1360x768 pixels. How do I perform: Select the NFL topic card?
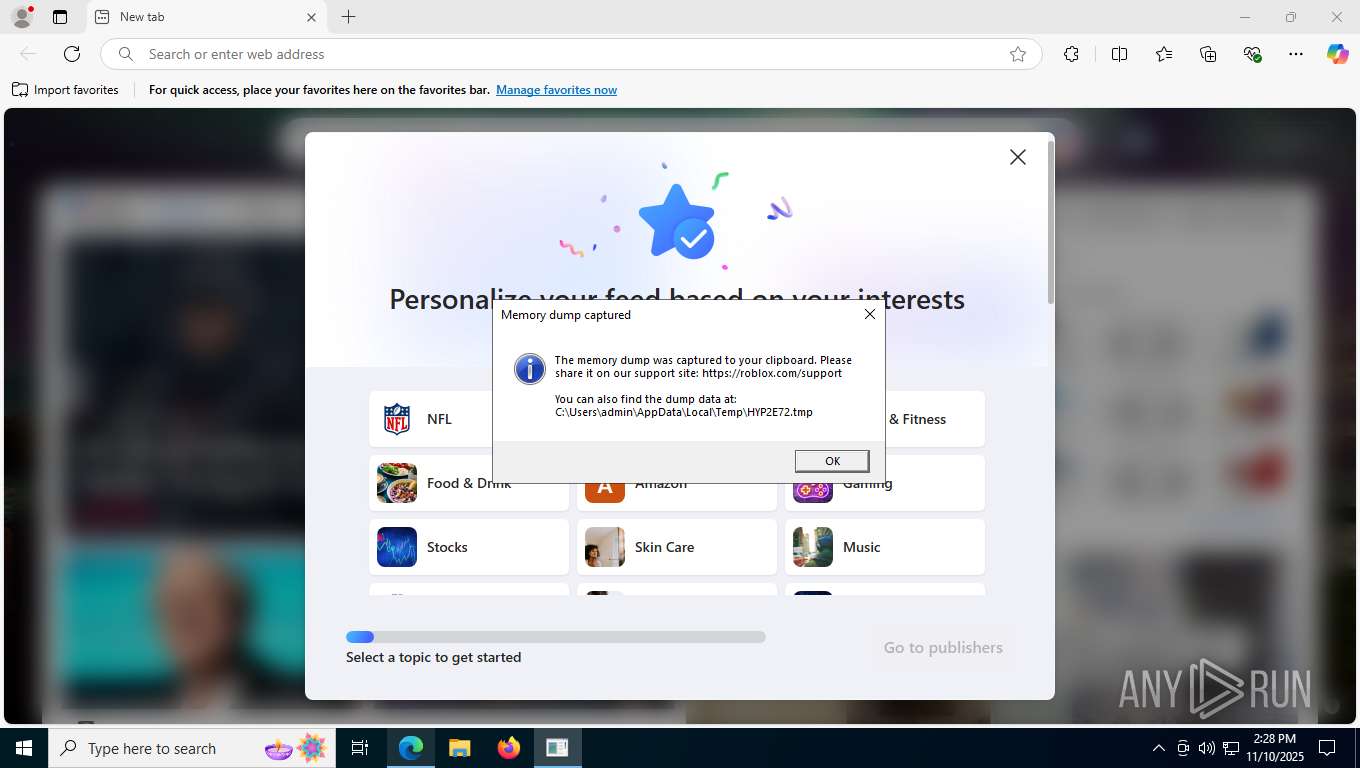431,419
